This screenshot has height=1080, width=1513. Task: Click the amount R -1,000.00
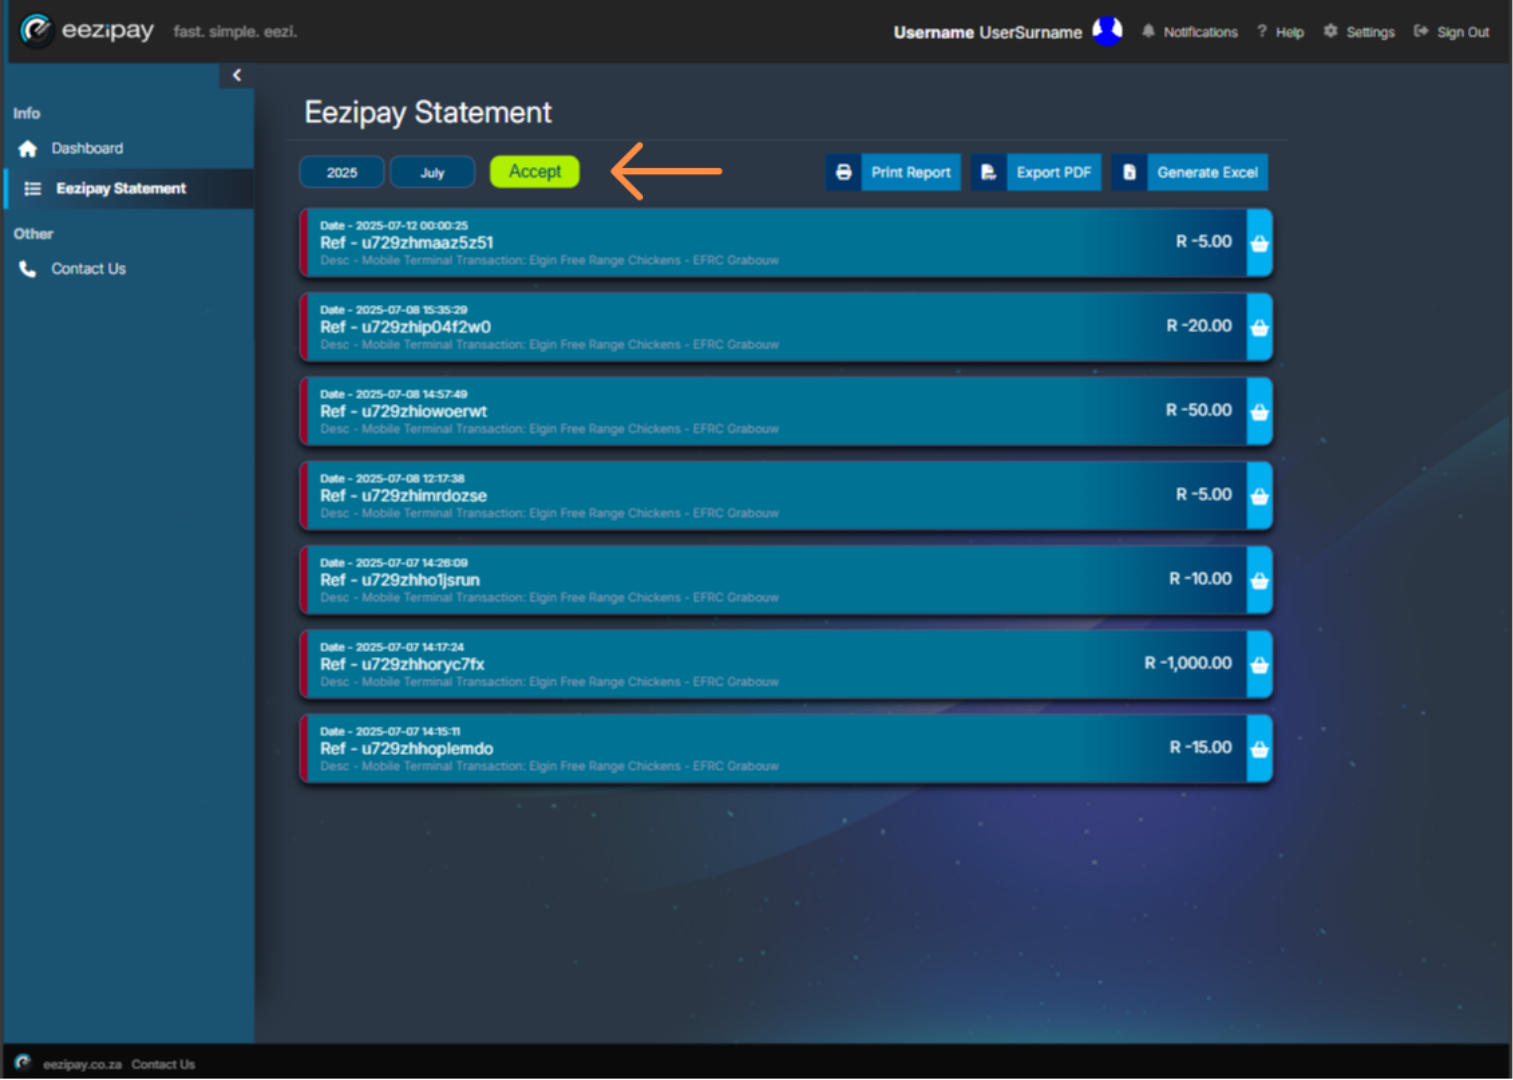coord(1188,663)
